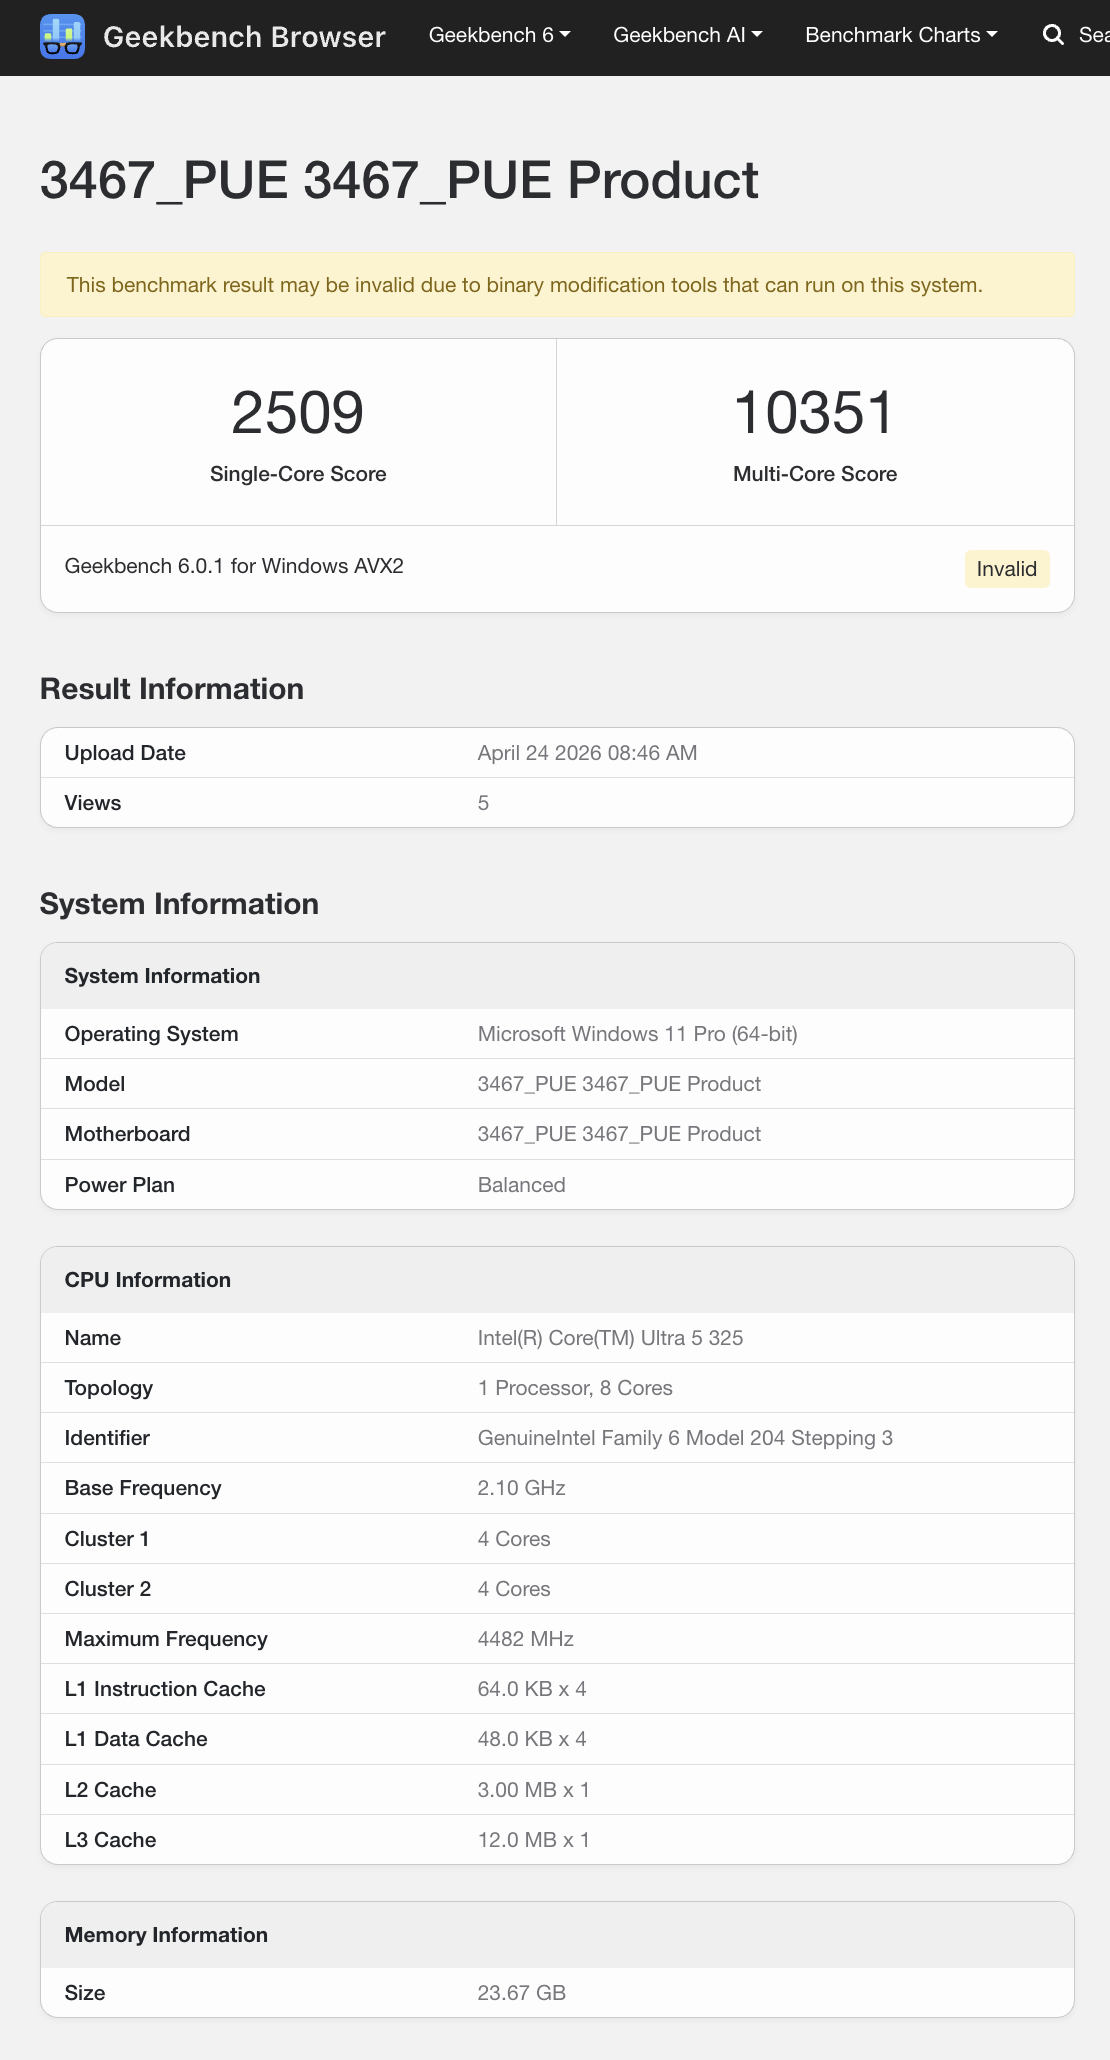Click the Geekbench glasses logo icon

[x=62, y=37]
